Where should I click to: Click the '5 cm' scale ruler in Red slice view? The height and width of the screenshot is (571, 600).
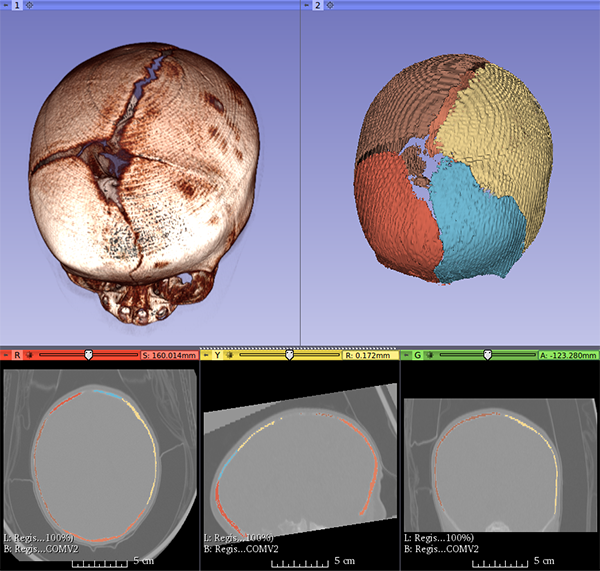click(x=113, y=562)
